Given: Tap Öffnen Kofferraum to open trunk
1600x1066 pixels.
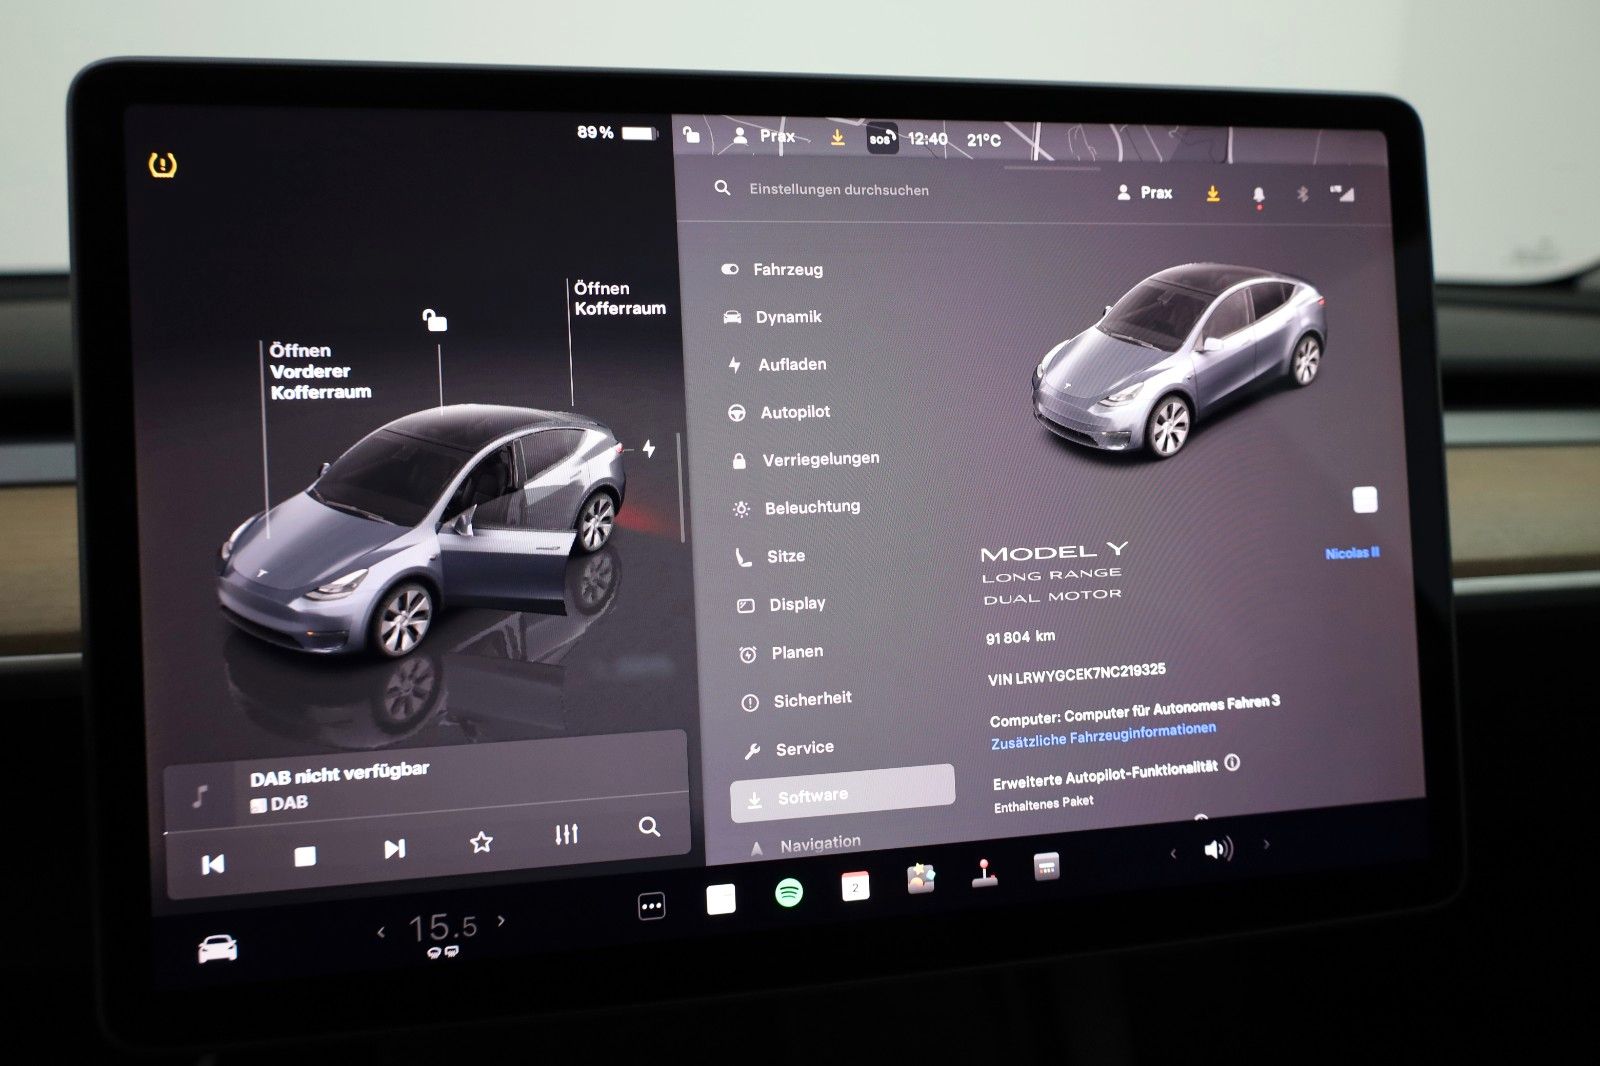Looking at the screenshot, I should [x=619, y=298].
